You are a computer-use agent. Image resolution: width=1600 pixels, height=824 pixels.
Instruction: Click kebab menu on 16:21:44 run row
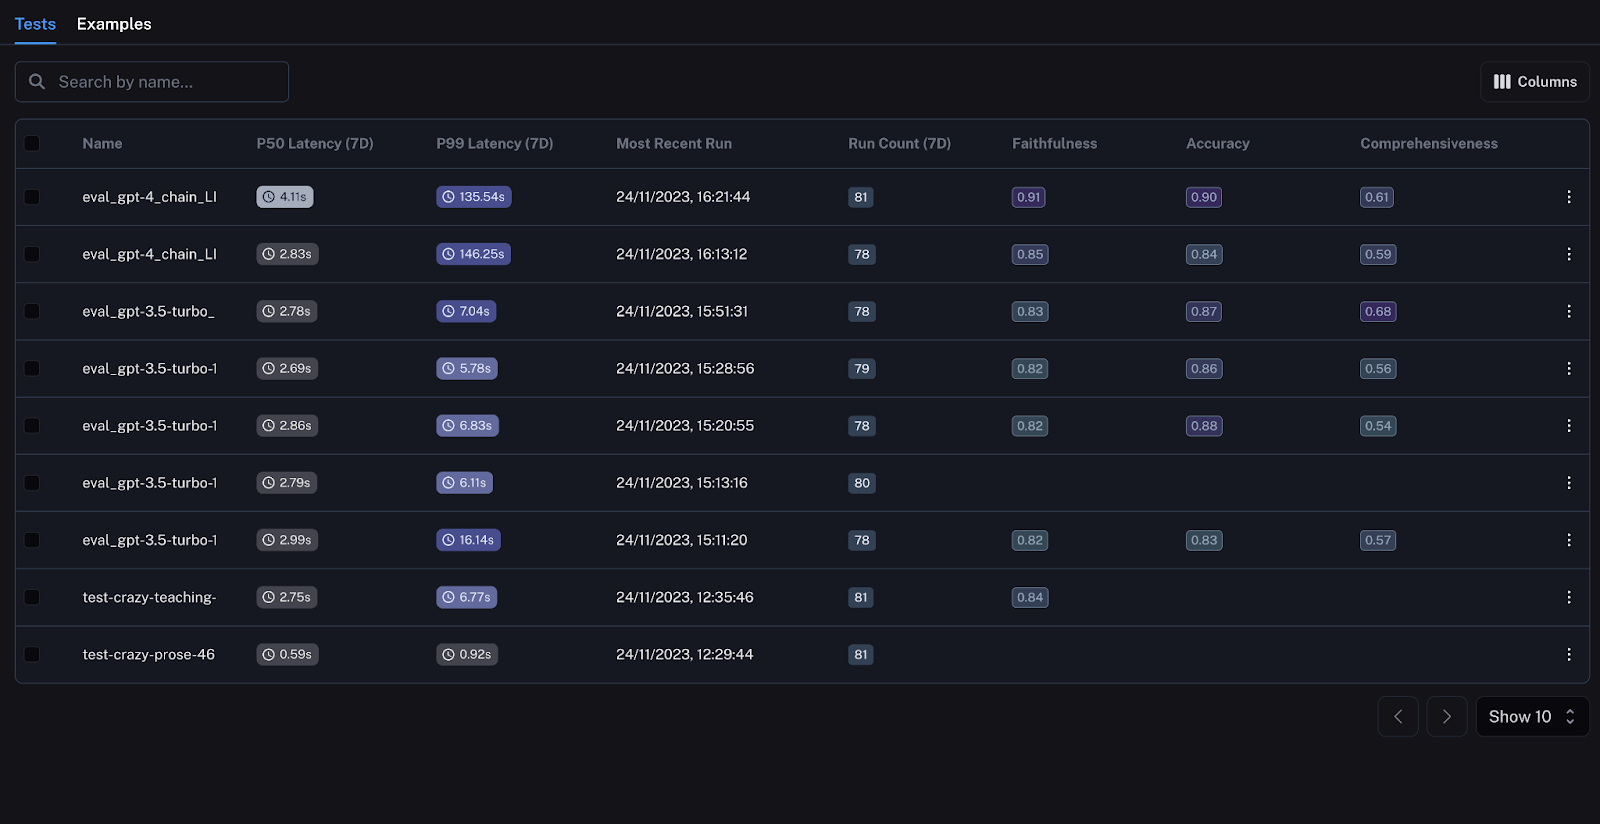click(1568, 197)
